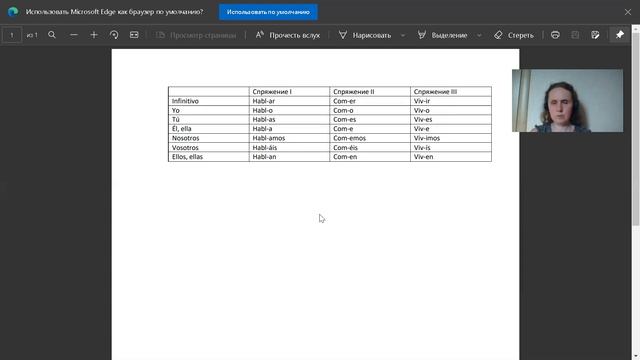The image size is (640, 360).
Task: Expand the Нарисовать dropdown arrow
Action: click(x=403, y=36)
